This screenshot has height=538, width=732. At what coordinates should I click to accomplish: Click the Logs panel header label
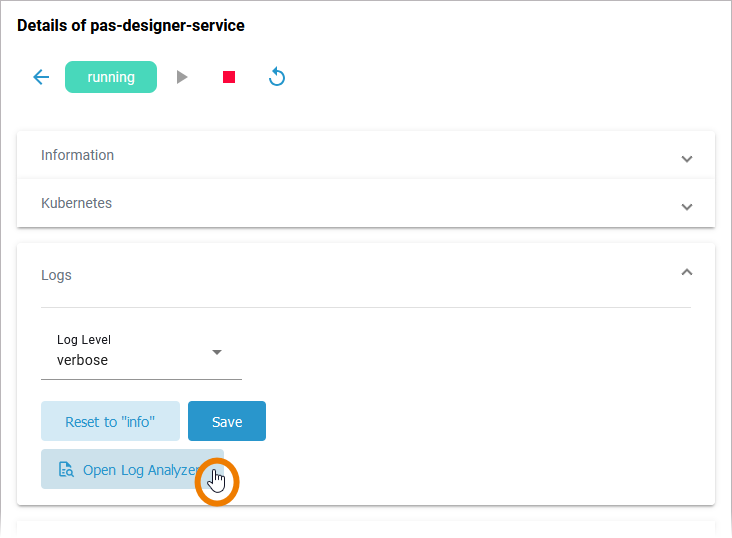(56, 275)
